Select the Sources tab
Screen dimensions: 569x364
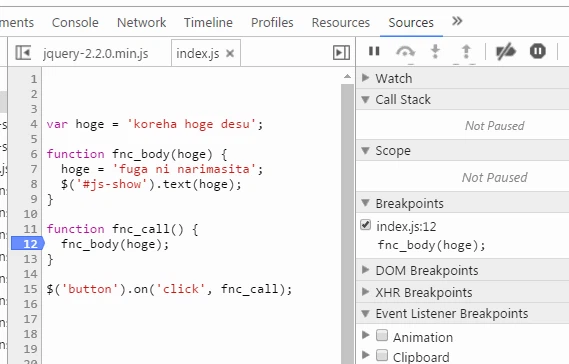pos(411,23)
